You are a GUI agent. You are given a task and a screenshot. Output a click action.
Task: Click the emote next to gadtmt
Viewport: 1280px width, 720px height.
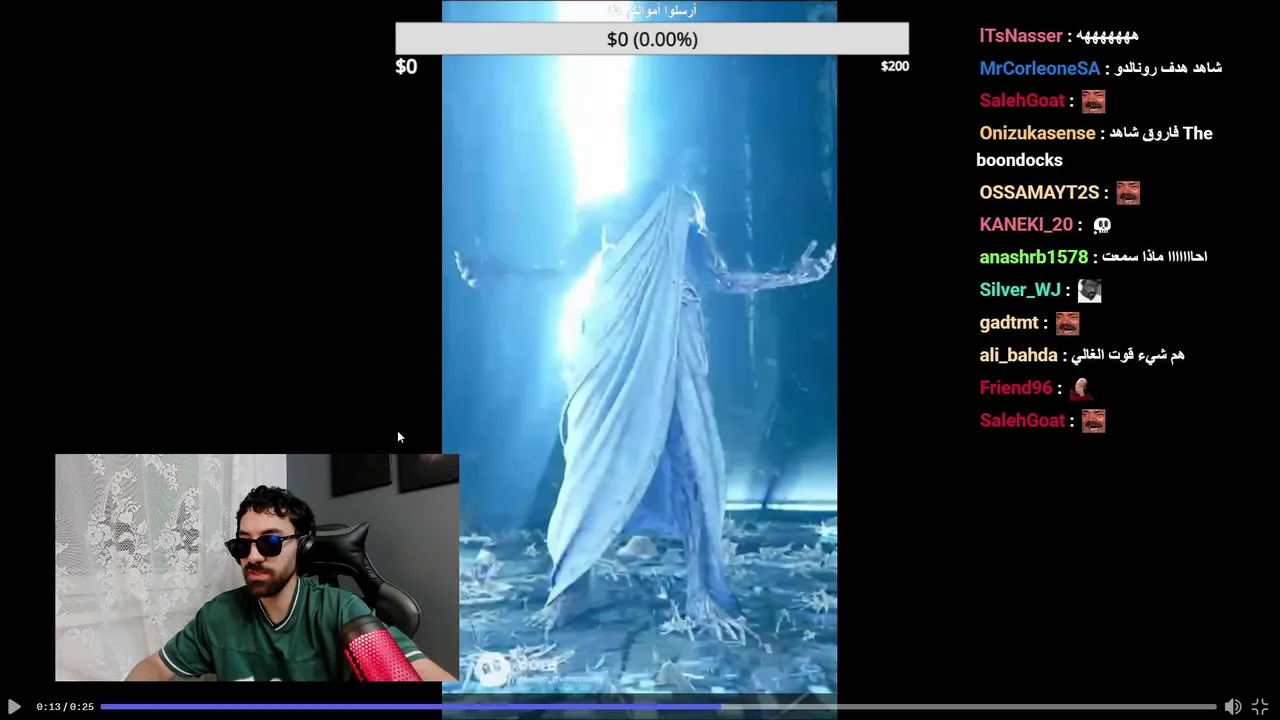point(1067,323)
